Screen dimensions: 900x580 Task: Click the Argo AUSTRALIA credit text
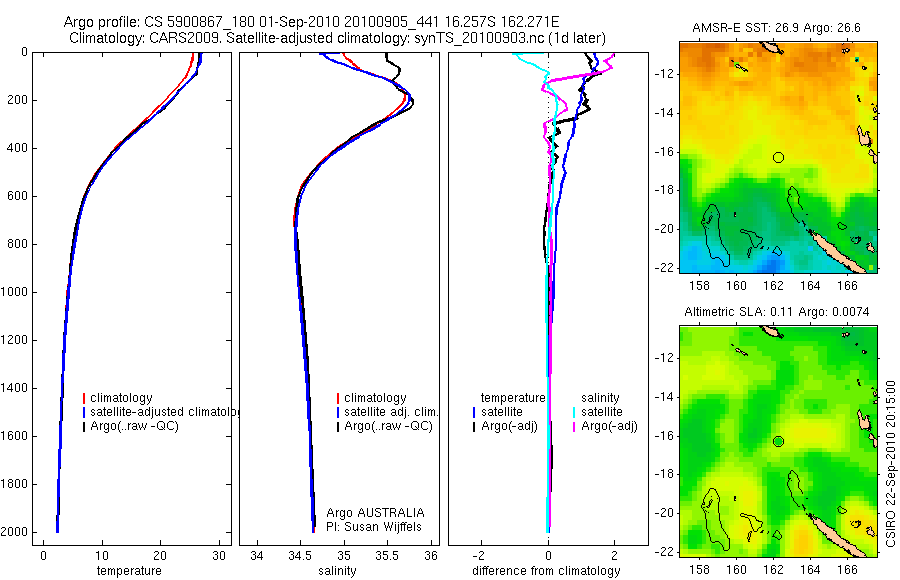[x=375, y=513]
